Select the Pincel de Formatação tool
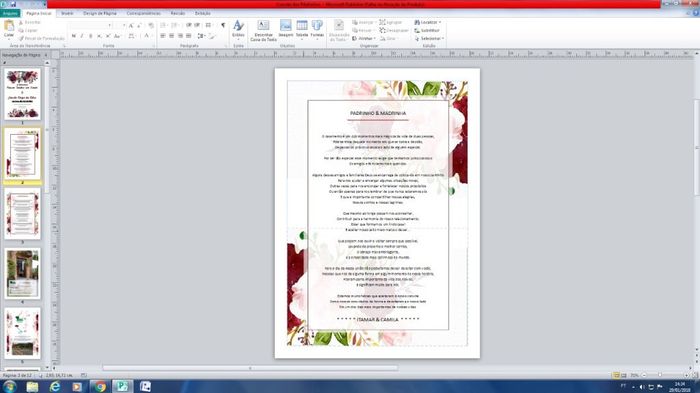 42,38
